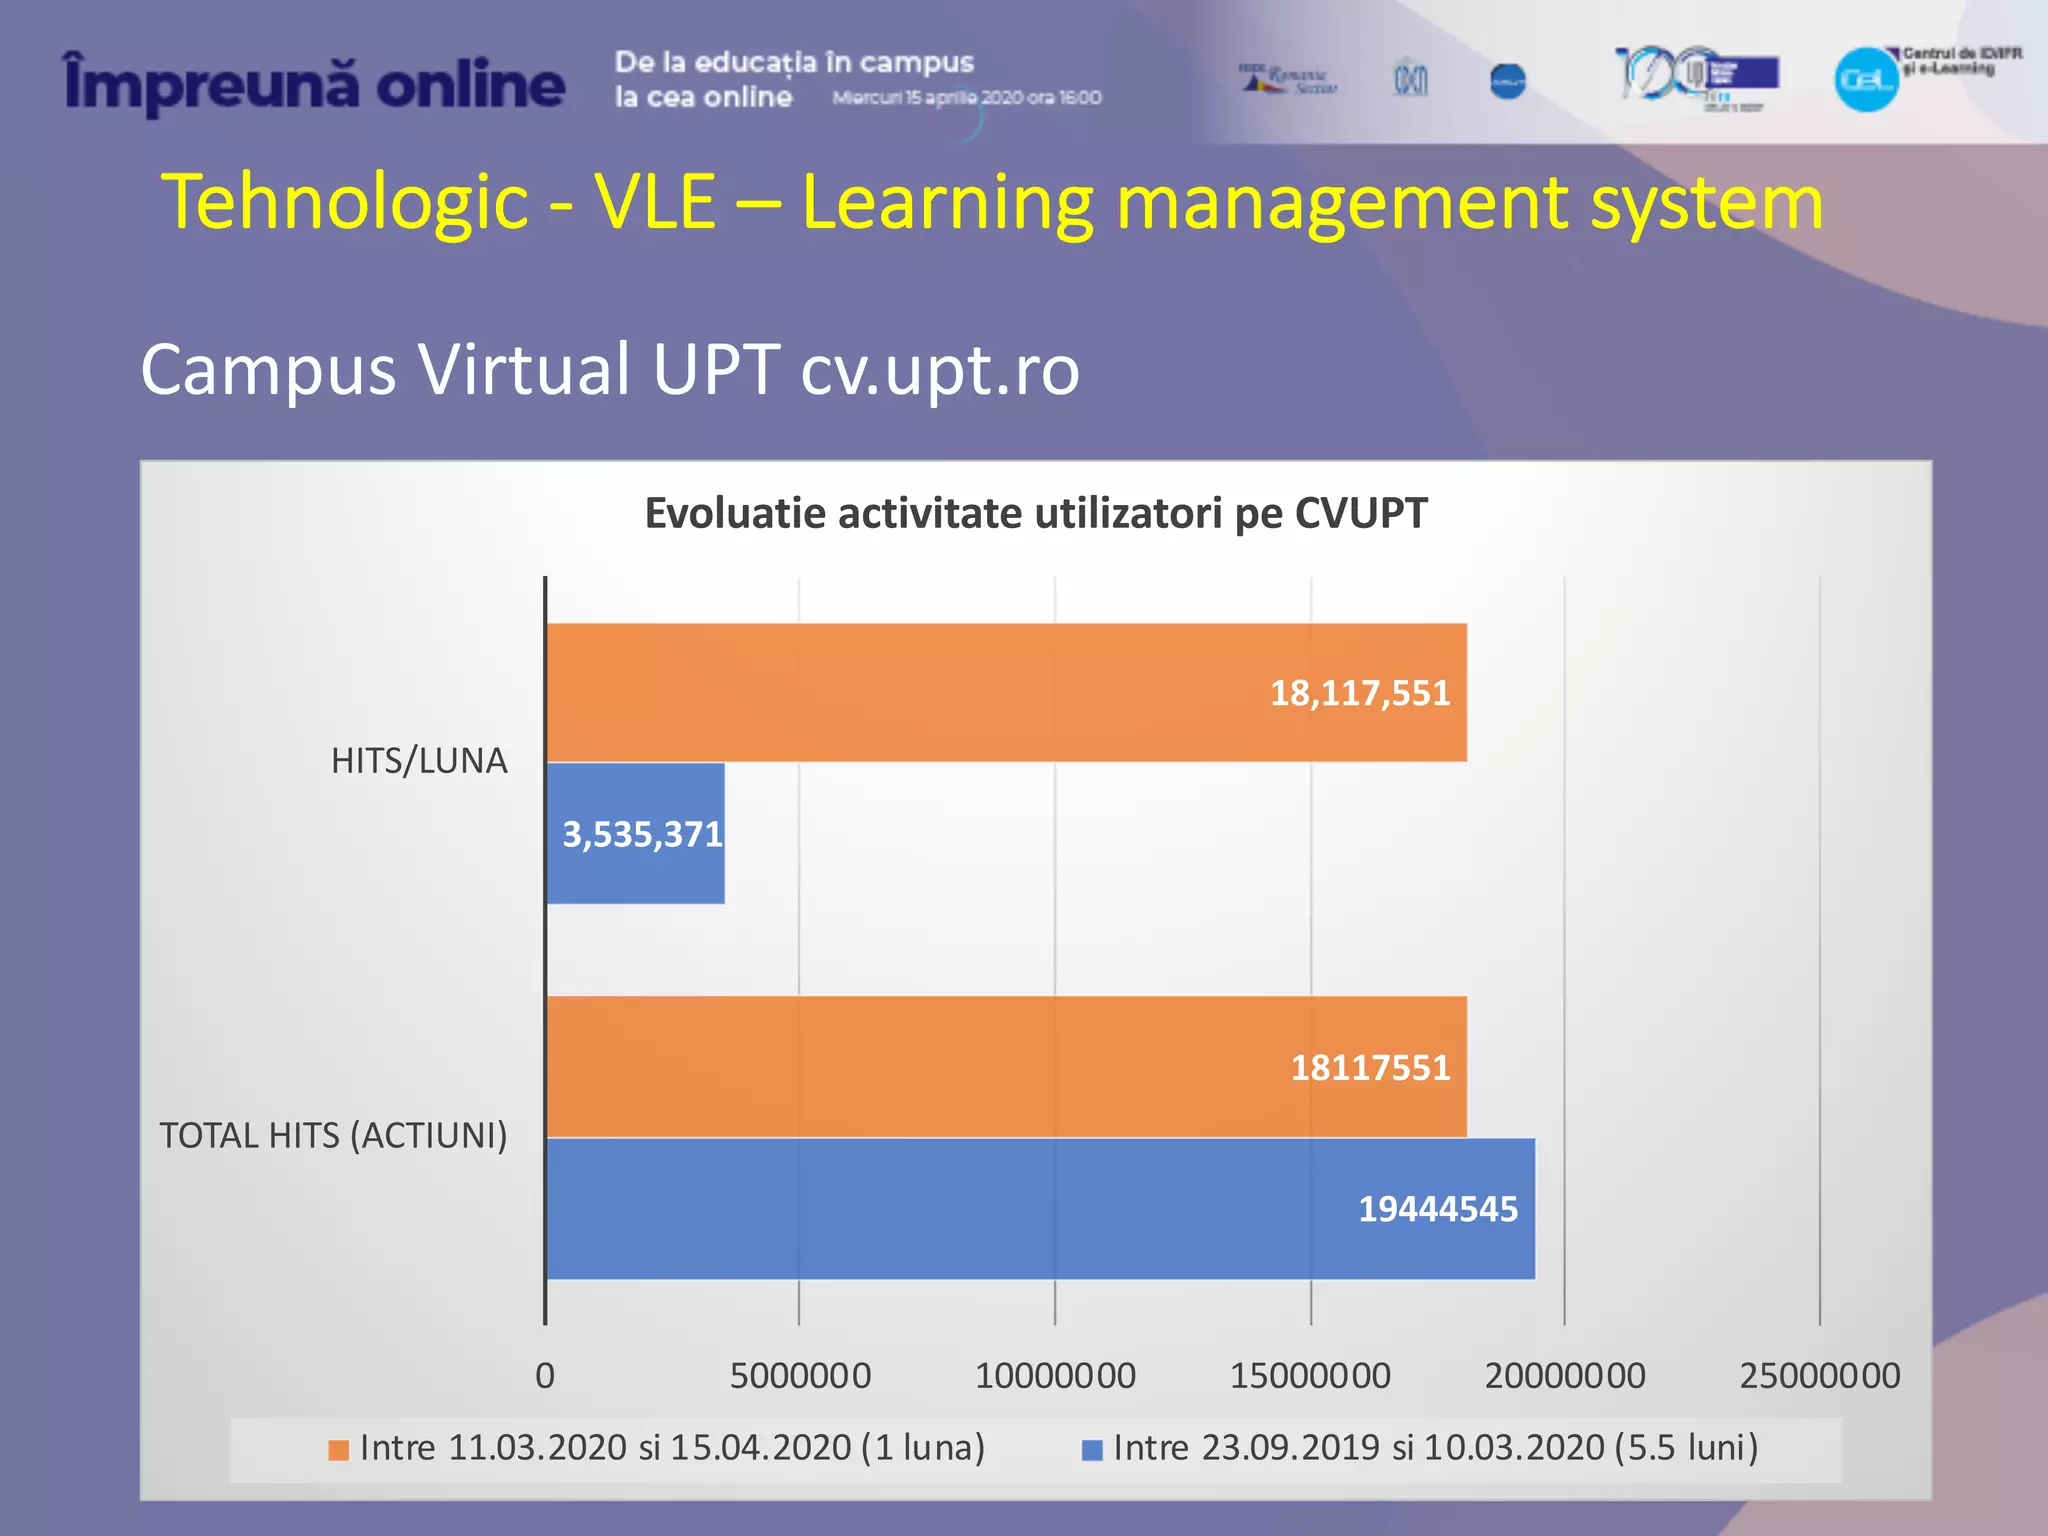
Task: Click the date Miercuri 15 aprilie 2020
Action: (967, 98)
